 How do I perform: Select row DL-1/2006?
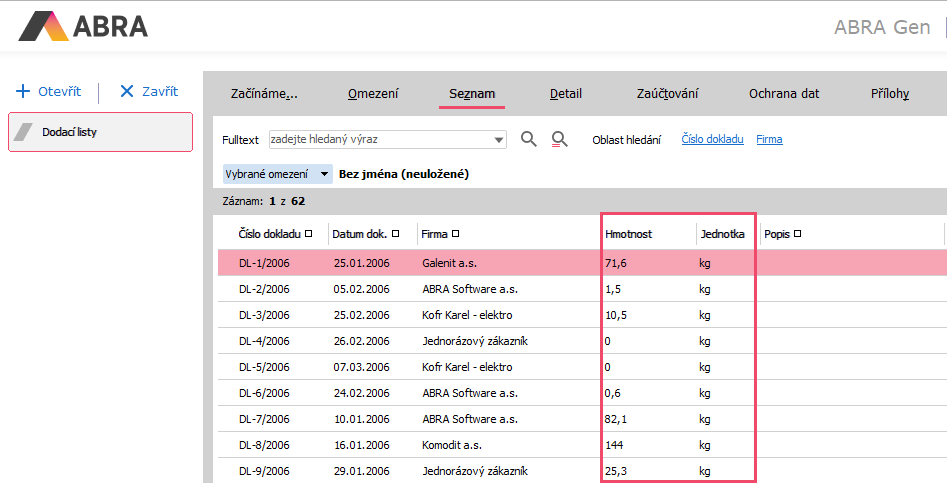point(582,263)
